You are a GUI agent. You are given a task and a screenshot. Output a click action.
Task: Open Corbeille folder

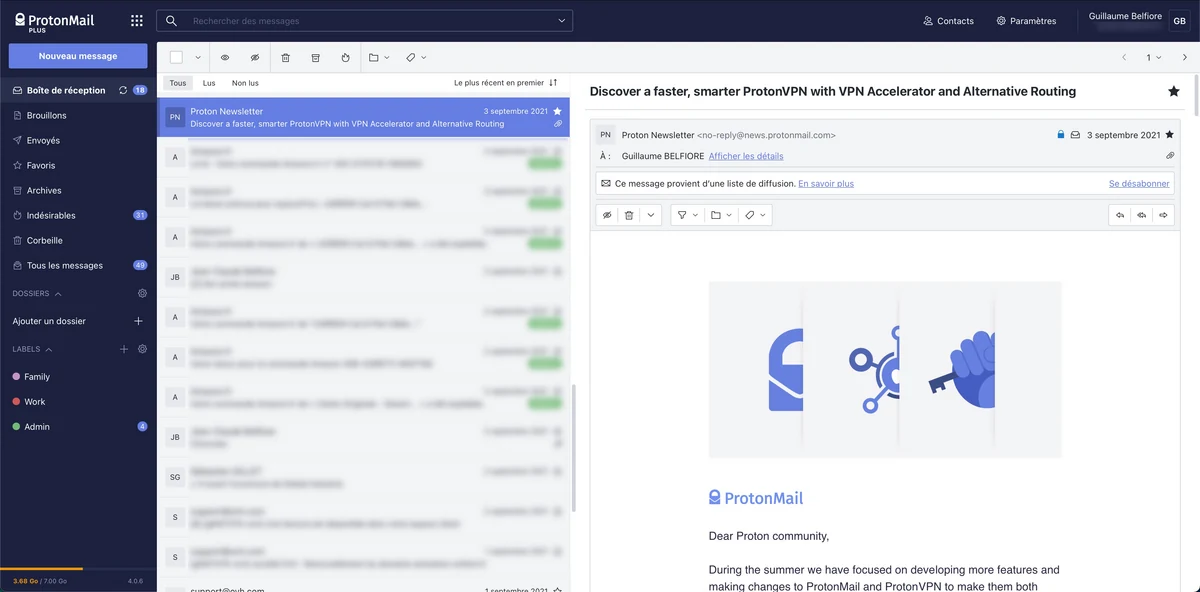[x=78, y=240]
